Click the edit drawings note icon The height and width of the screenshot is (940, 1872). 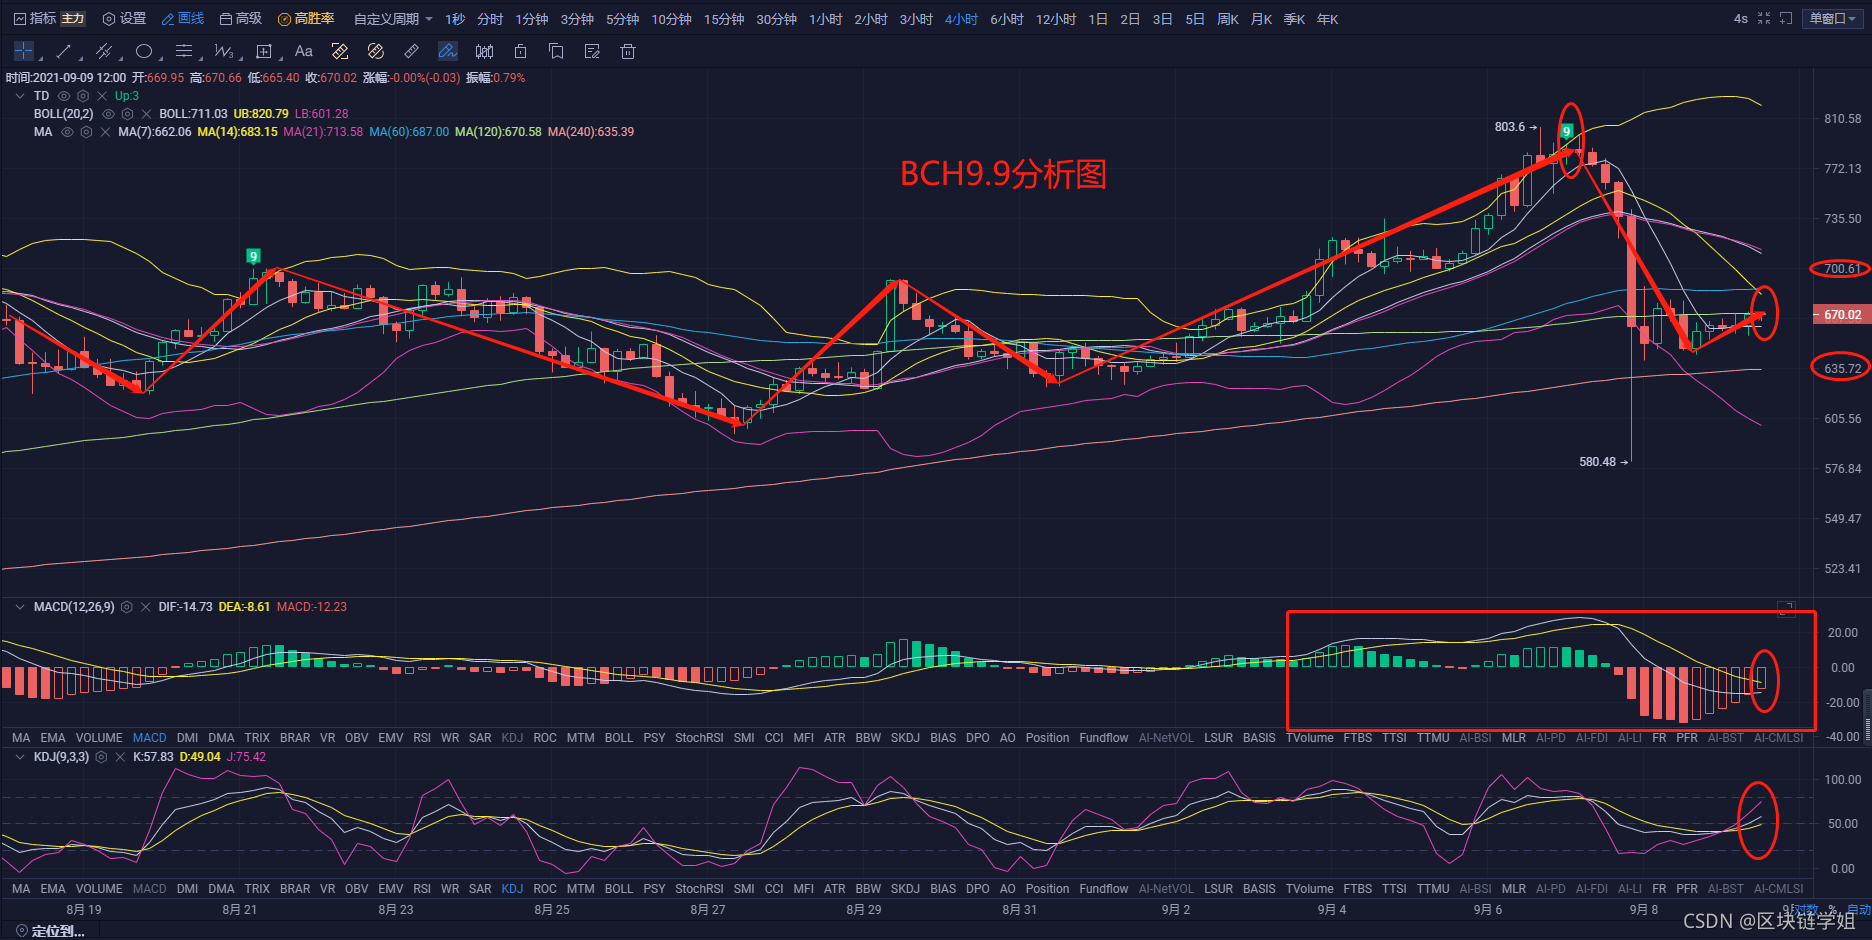592,51
